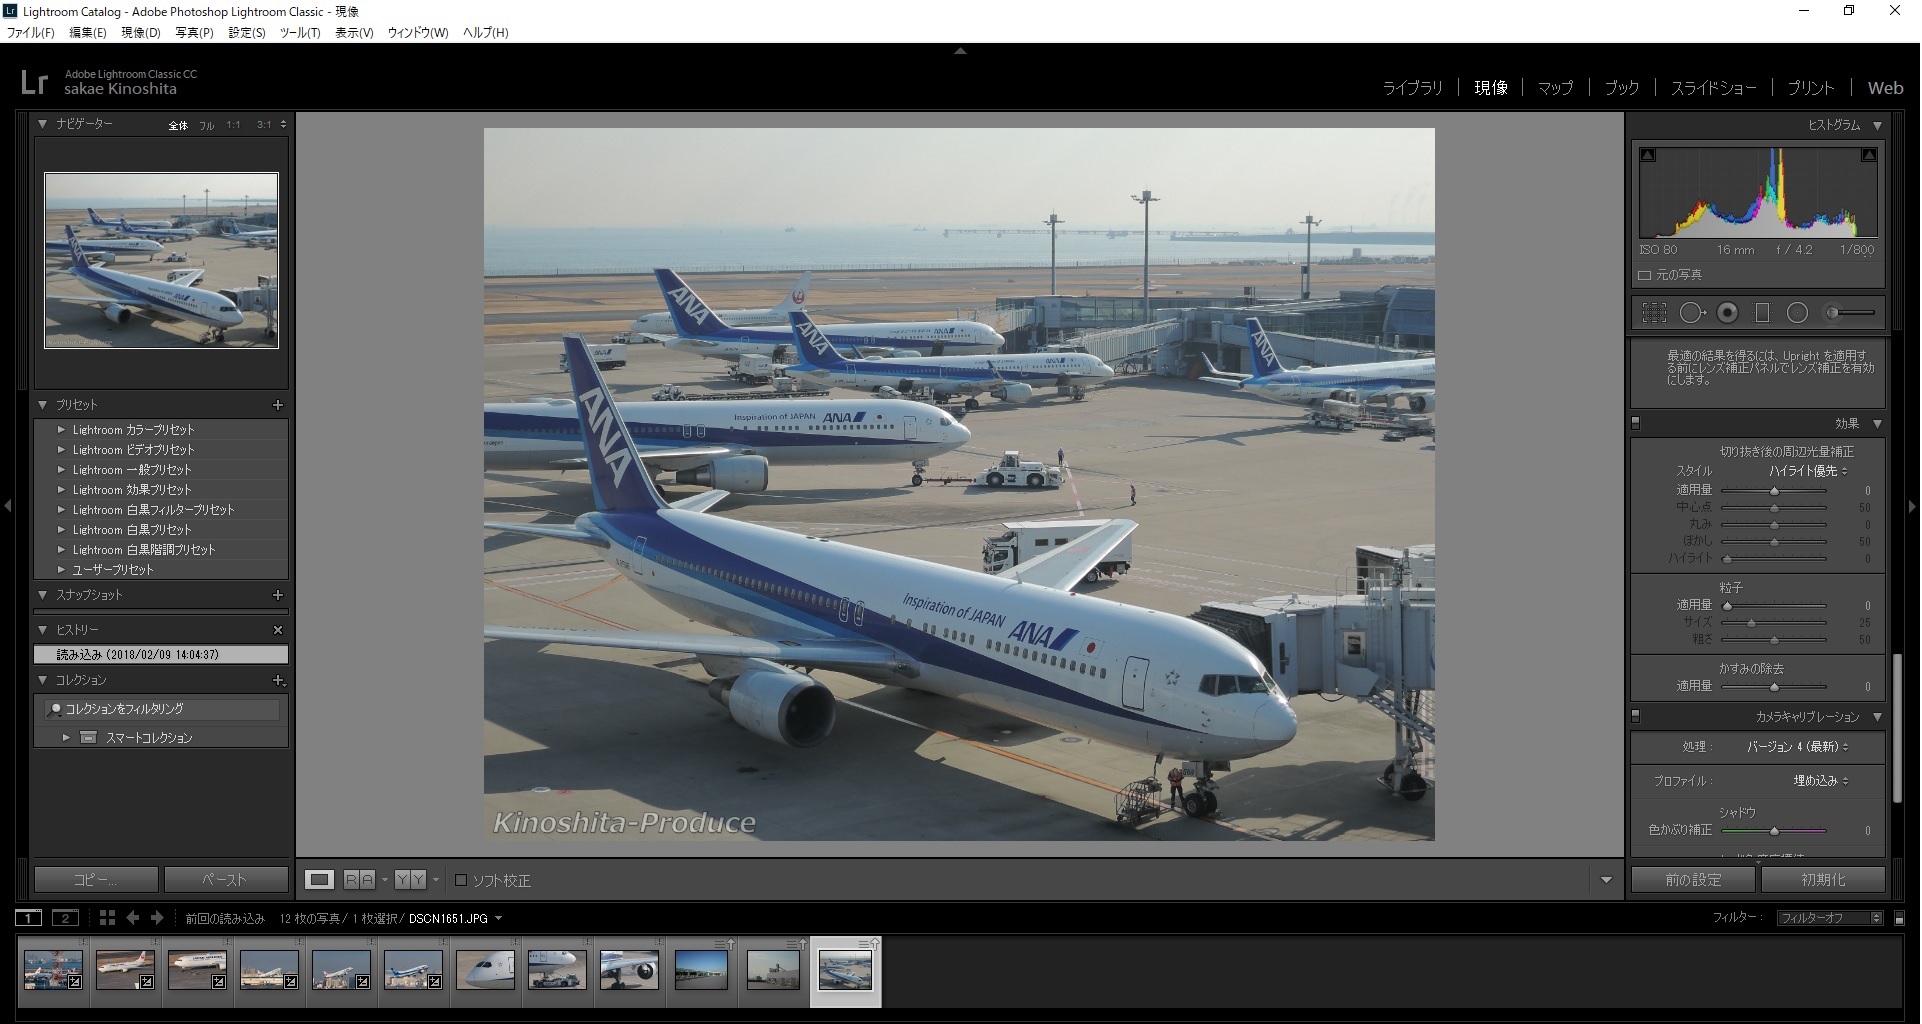Click the loupe view icon in toolbar
The width and height of the screenshot is (1922, 1024).
click(319, 880)
